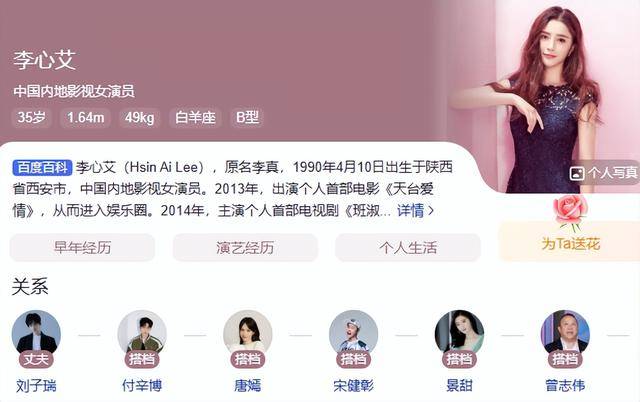640x402 pixels.
Task: Click the 百度百科 badge
Action: (x=42, y=167)
